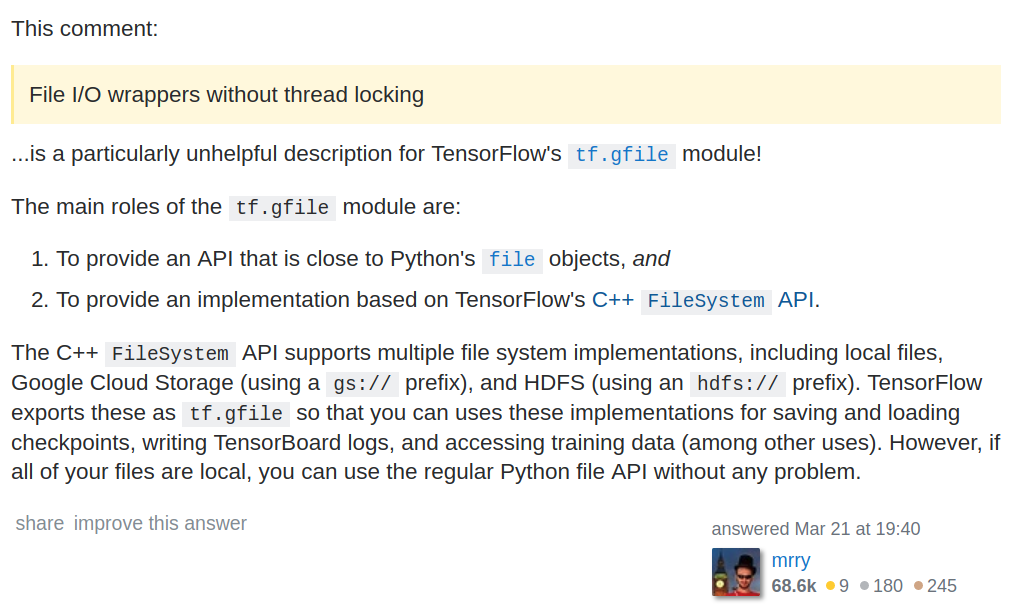Click the hdfs:// prefix code snippet

tap(738, 383)
